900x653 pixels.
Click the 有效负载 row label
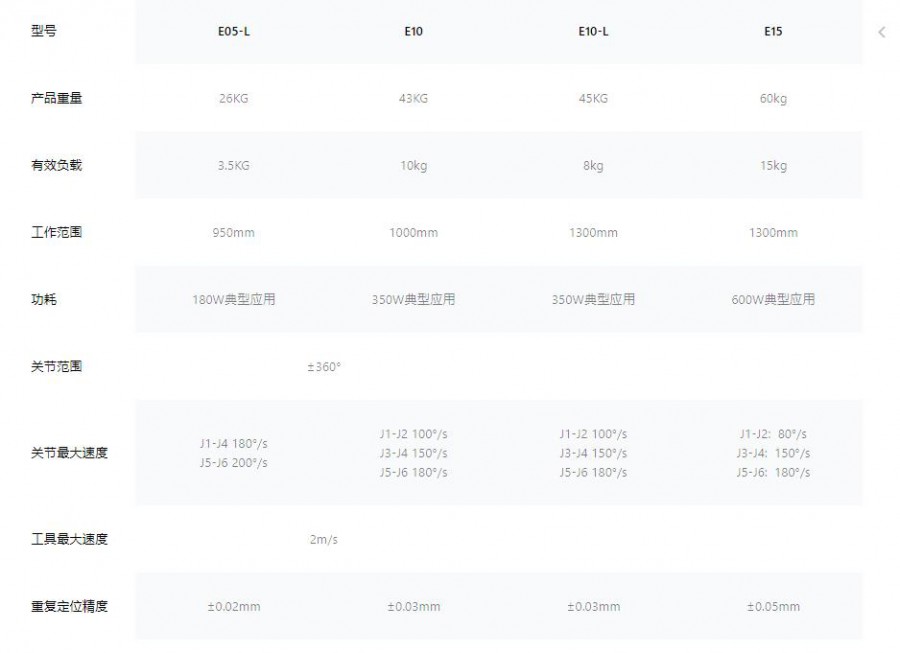57,166
